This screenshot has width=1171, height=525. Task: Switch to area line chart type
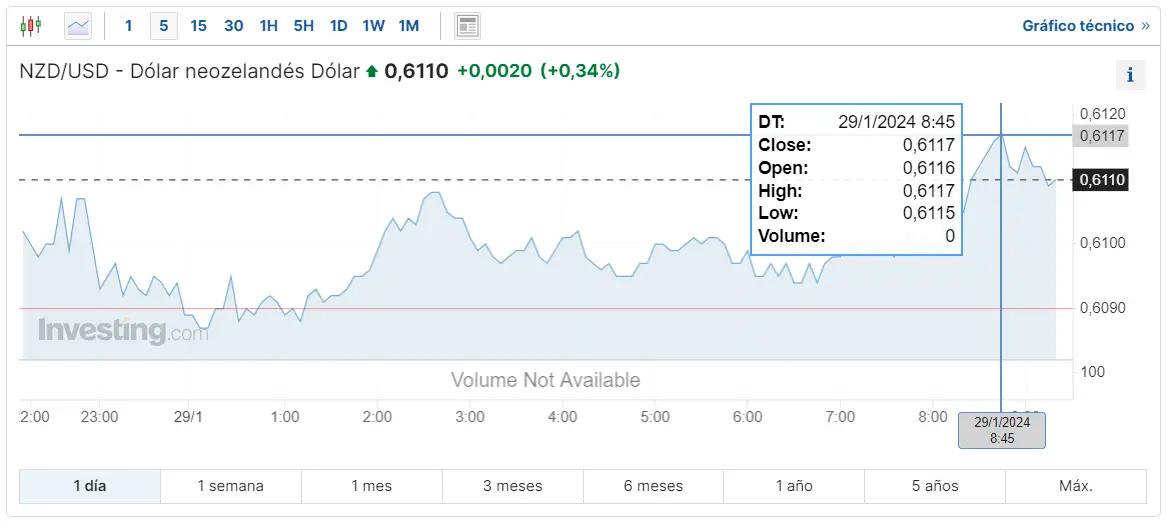(x=78, y=26)
